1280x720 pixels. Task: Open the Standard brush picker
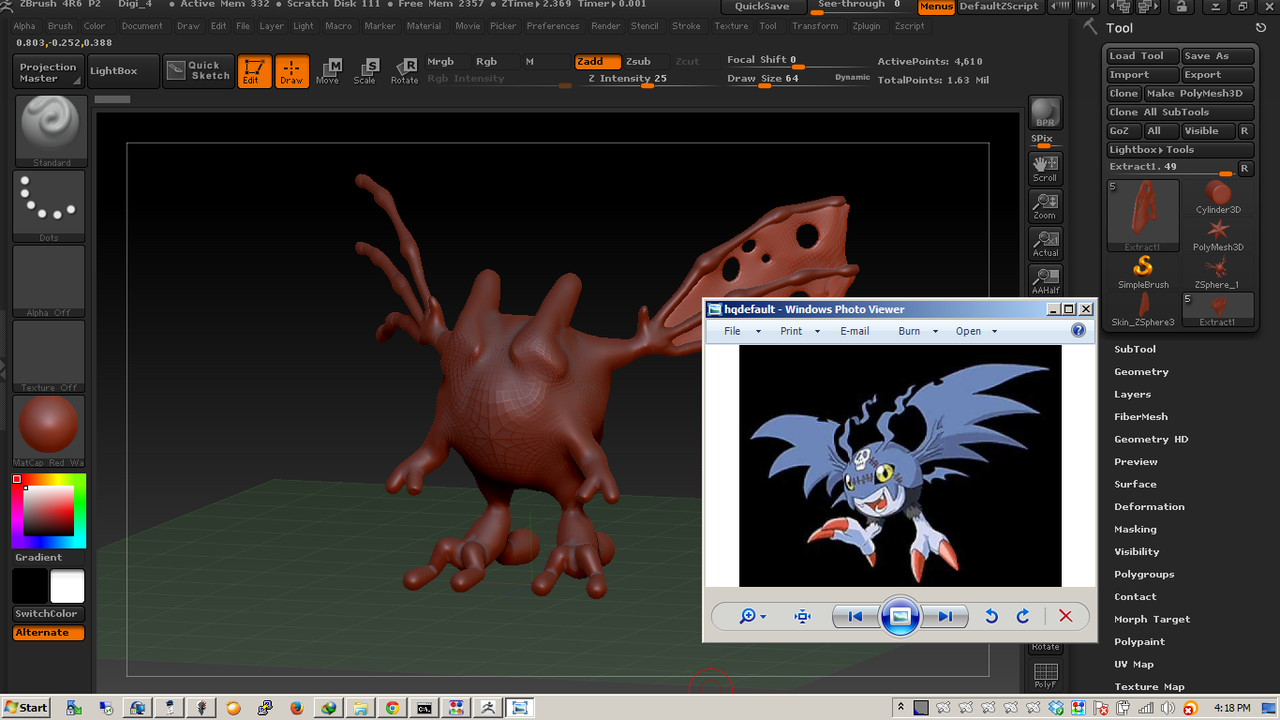51,131
